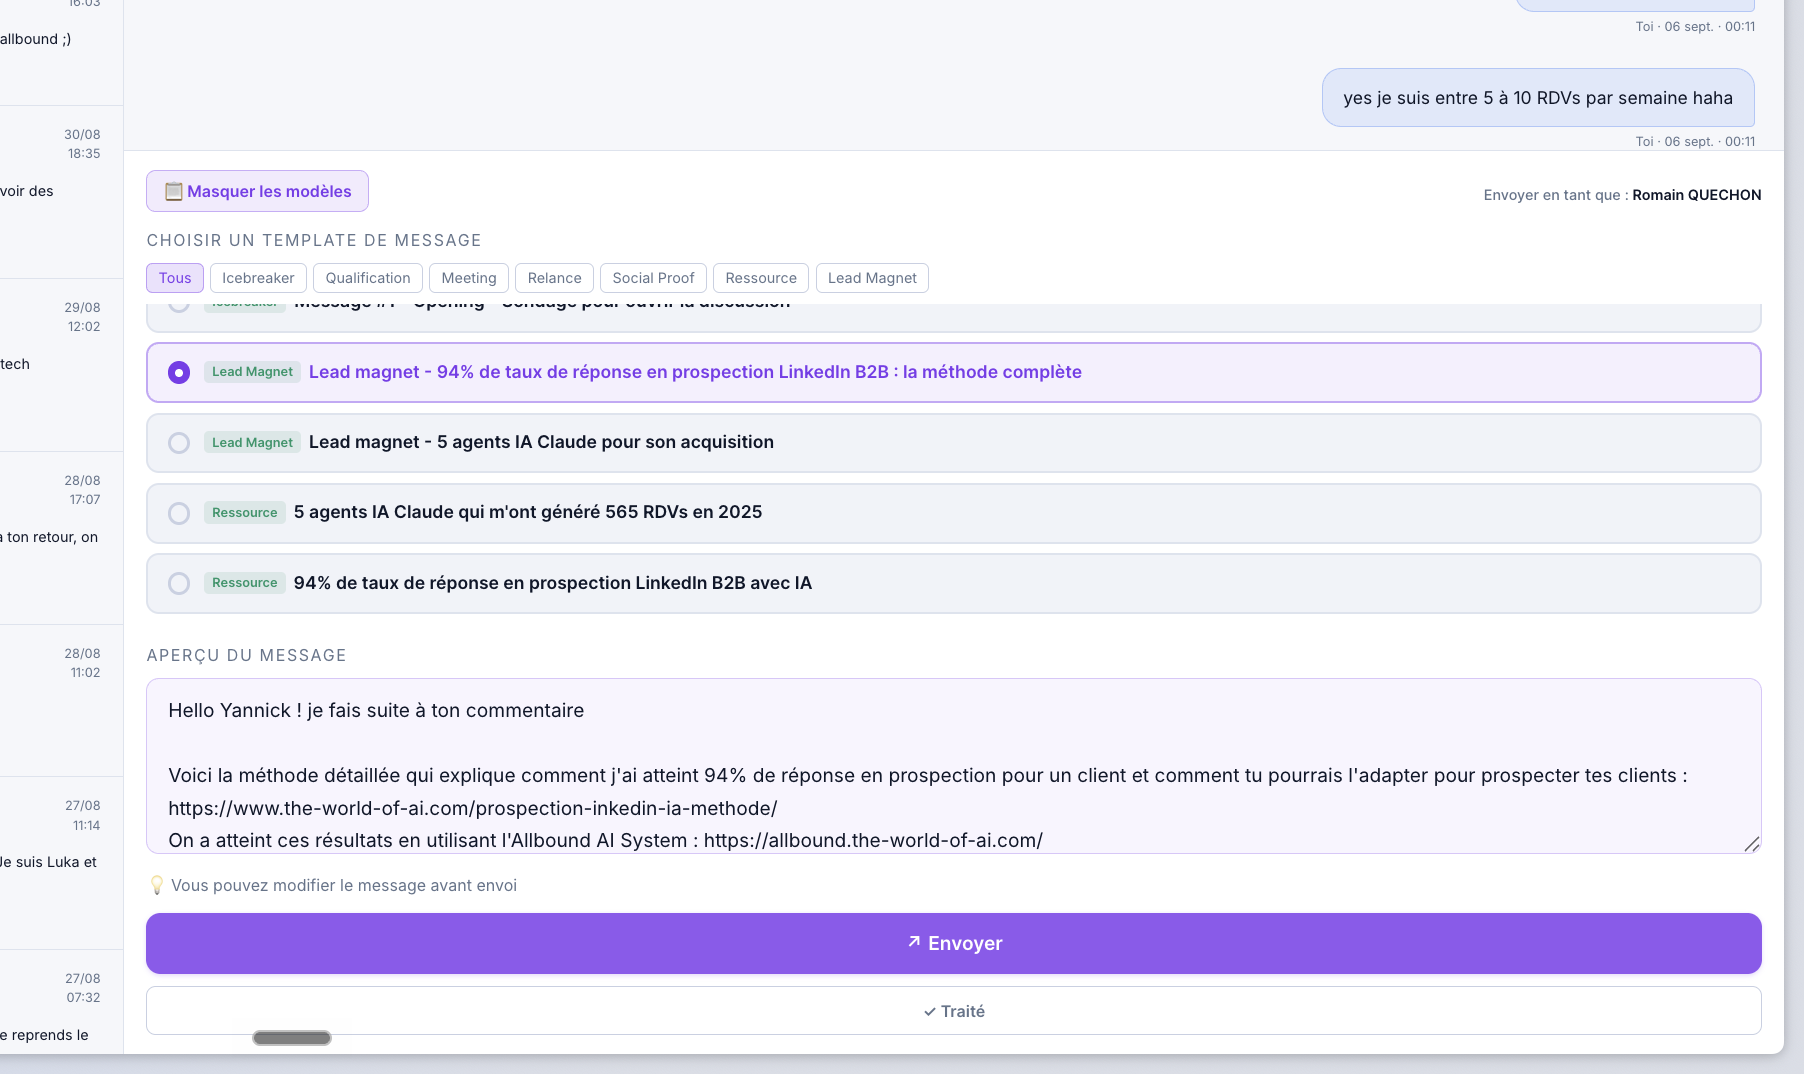Send the message with Envoyer

point(954,943)
